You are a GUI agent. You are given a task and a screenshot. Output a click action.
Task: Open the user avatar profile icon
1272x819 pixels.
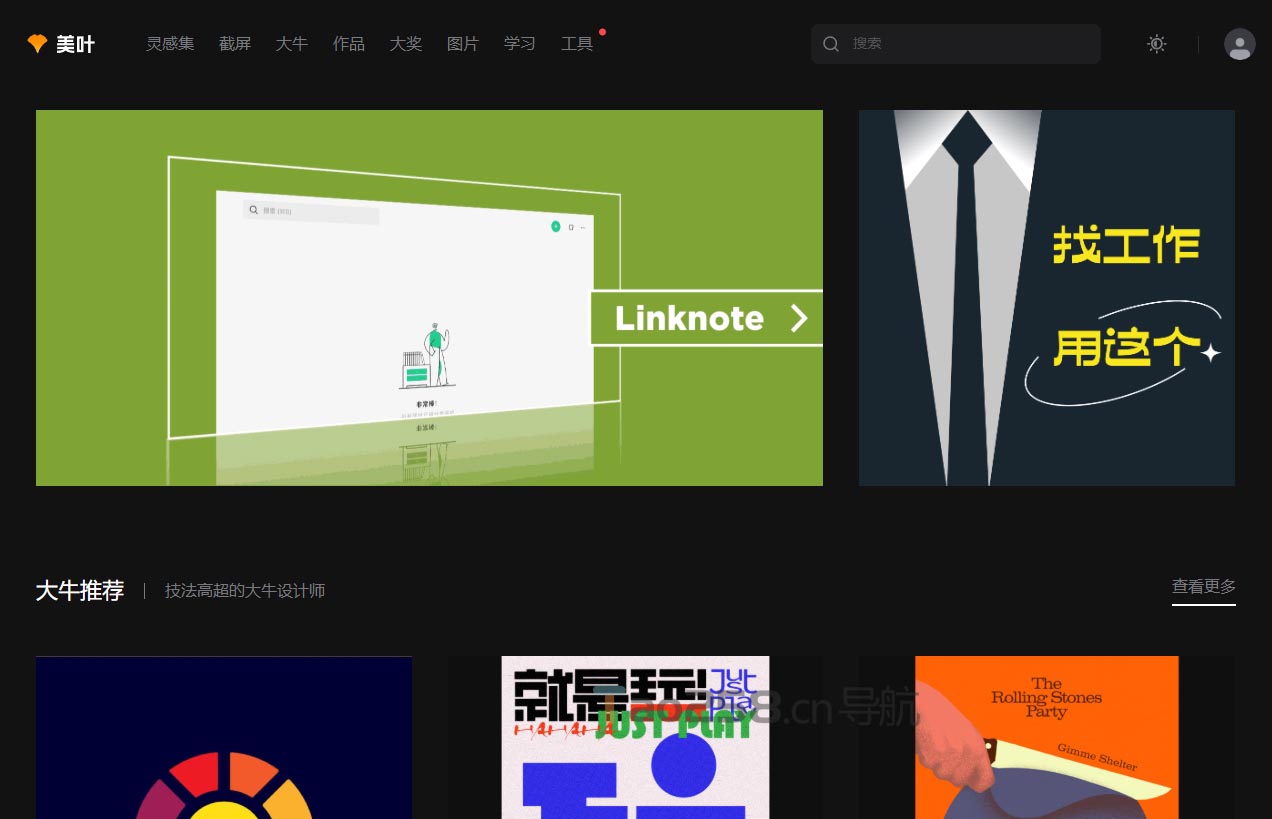pos(1240,44)
